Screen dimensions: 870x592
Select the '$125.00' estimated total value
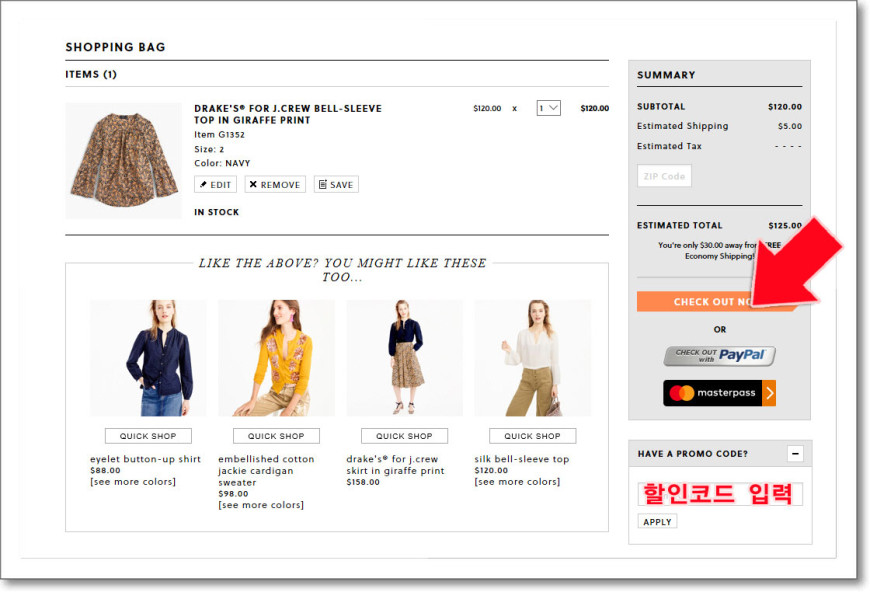coord(785,225)
